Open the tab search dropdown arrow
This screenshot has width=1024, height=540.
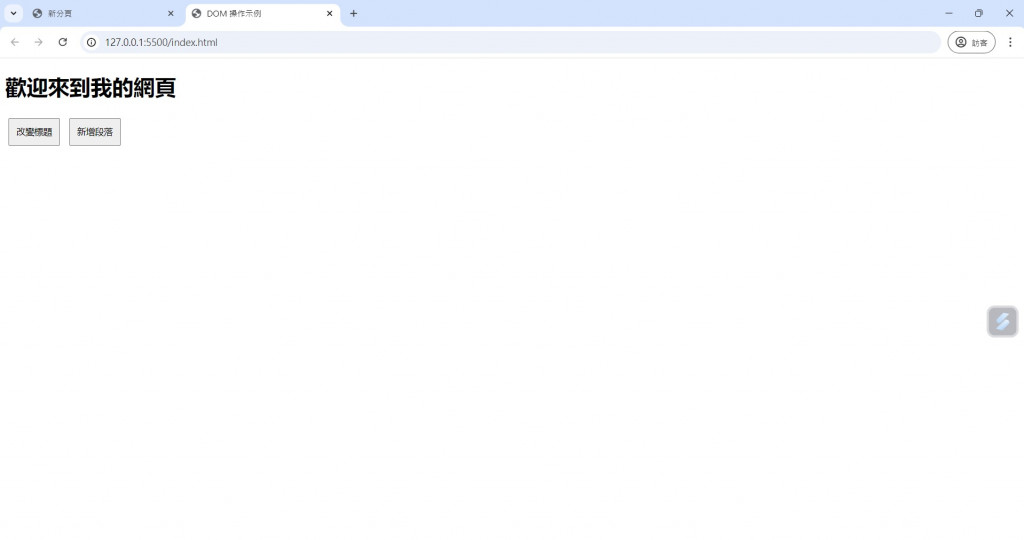click(x=13, y=13)
